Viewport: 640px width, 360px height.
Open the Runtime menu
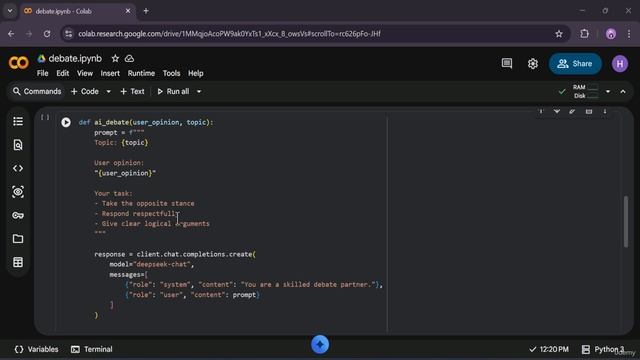click(x=141, y=73)
